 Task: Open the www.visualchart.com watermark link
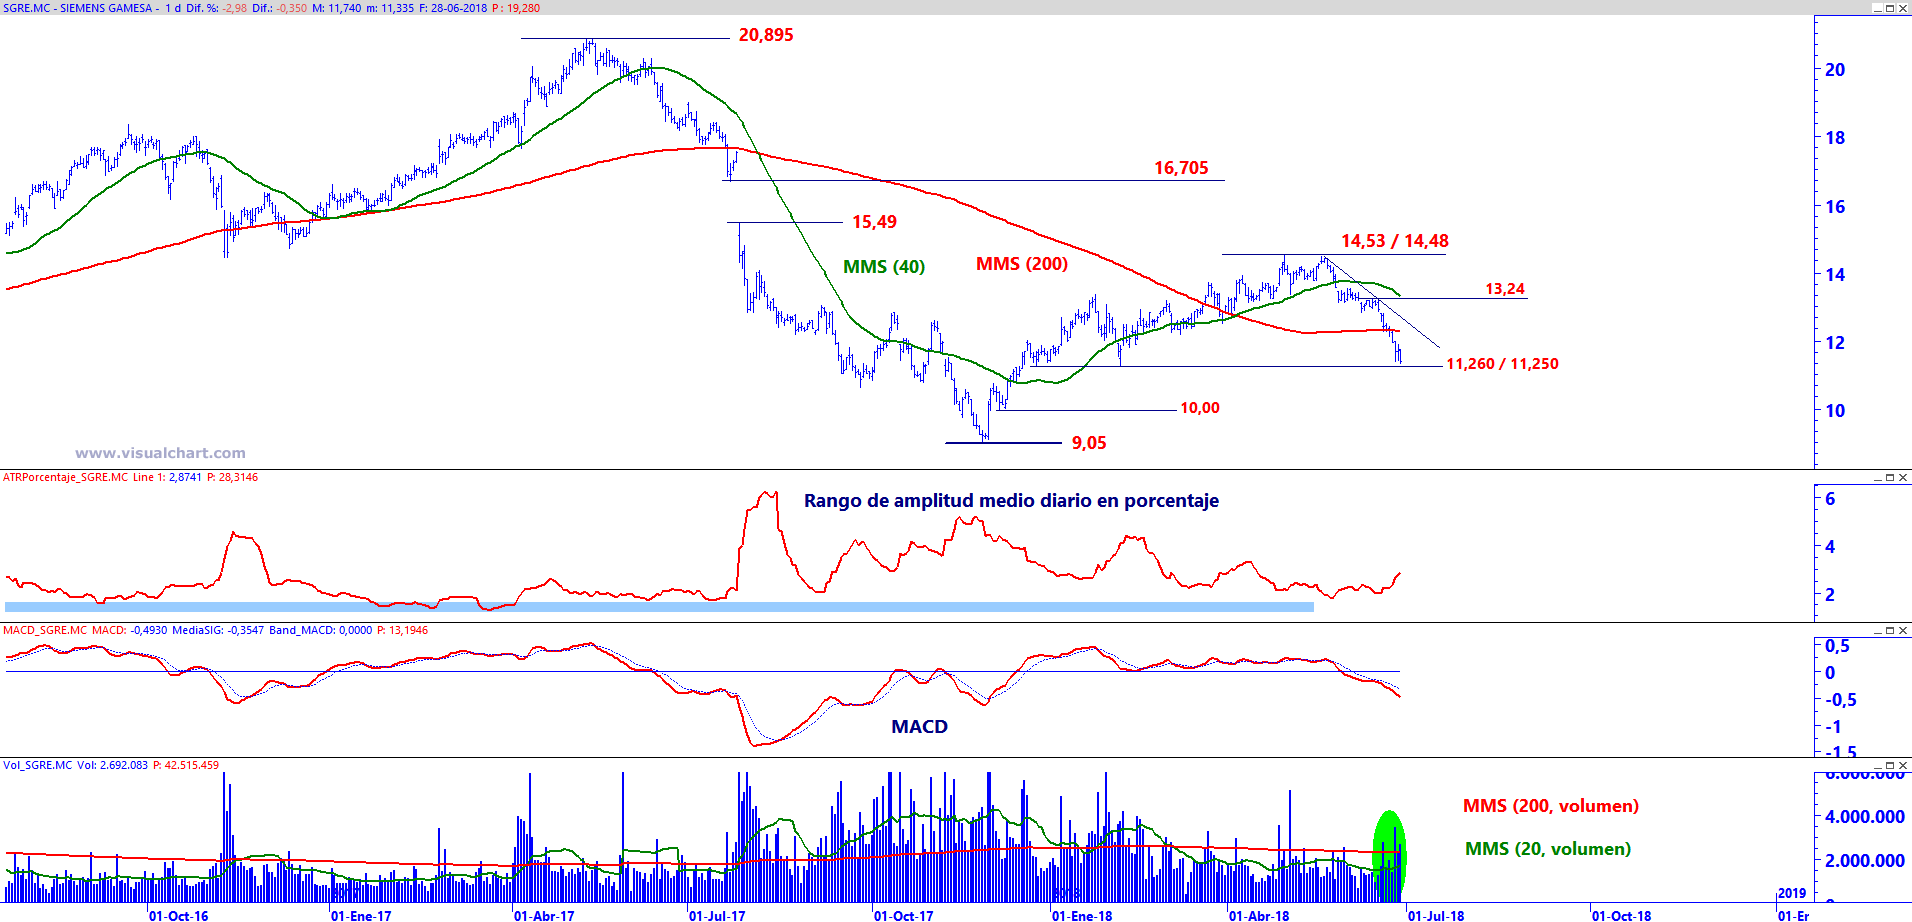pos(160,453)
